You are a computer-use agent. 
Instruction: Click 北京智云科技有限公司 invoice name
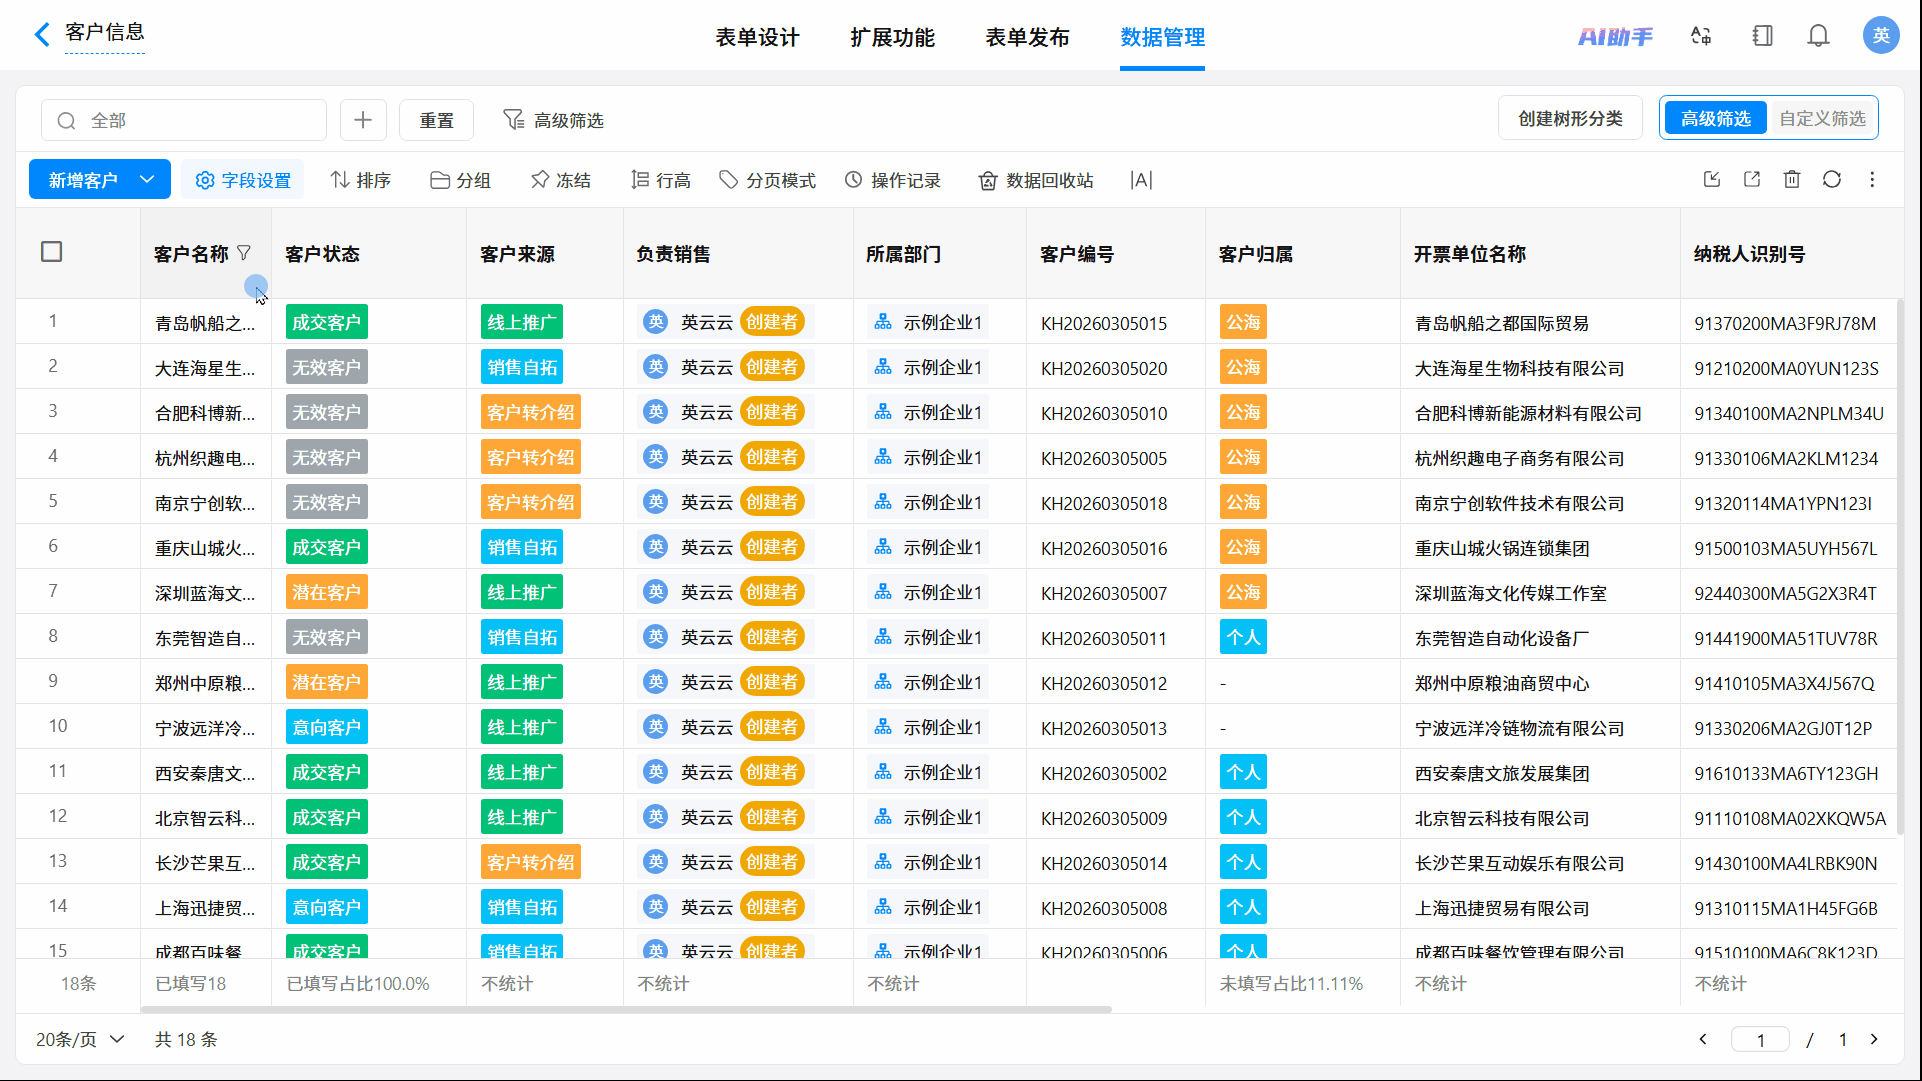(x=1502, y=818)
